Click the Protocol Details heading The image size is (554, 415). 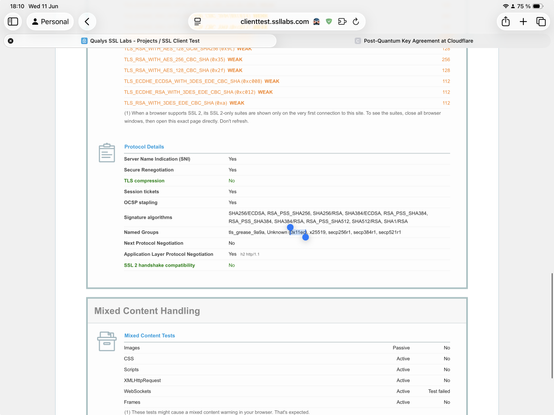[x=144, y=147]
